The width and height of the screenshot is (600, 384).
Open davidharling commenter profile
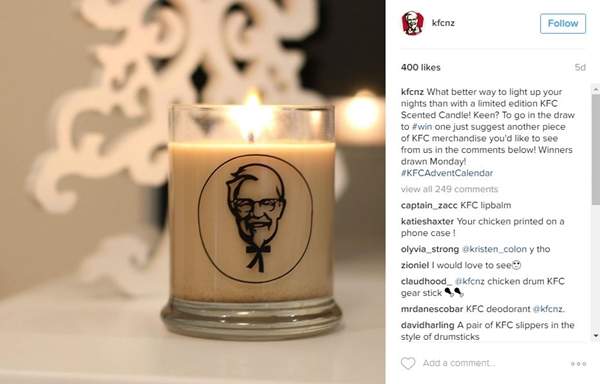point(427,325)
